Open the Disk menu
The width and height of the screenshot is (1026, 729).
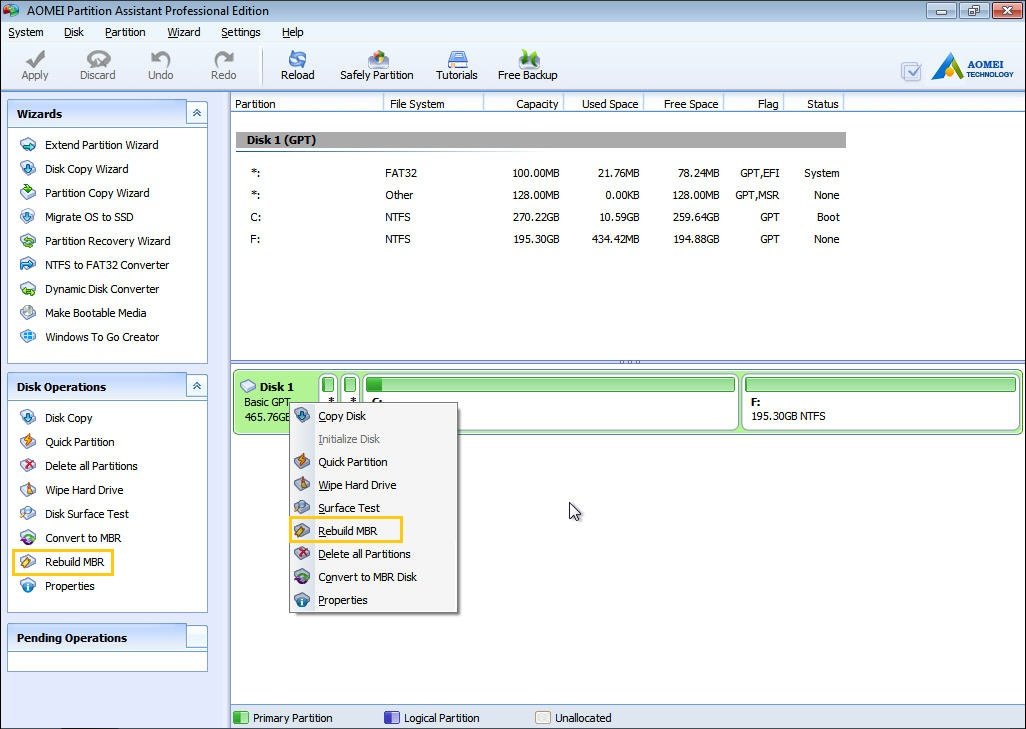point(74,32)
